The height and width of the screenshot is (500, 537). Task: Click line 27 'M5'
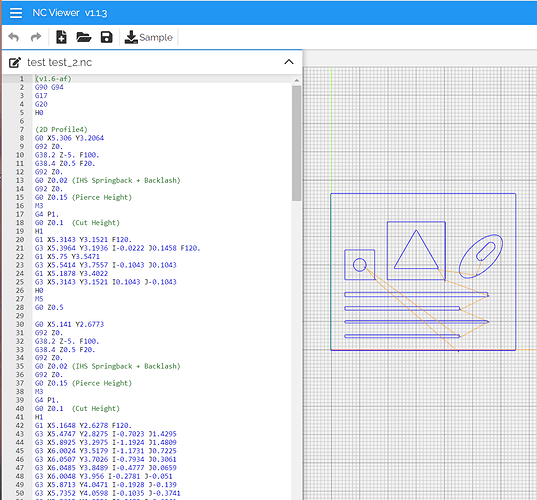click(x=39, y=299)
